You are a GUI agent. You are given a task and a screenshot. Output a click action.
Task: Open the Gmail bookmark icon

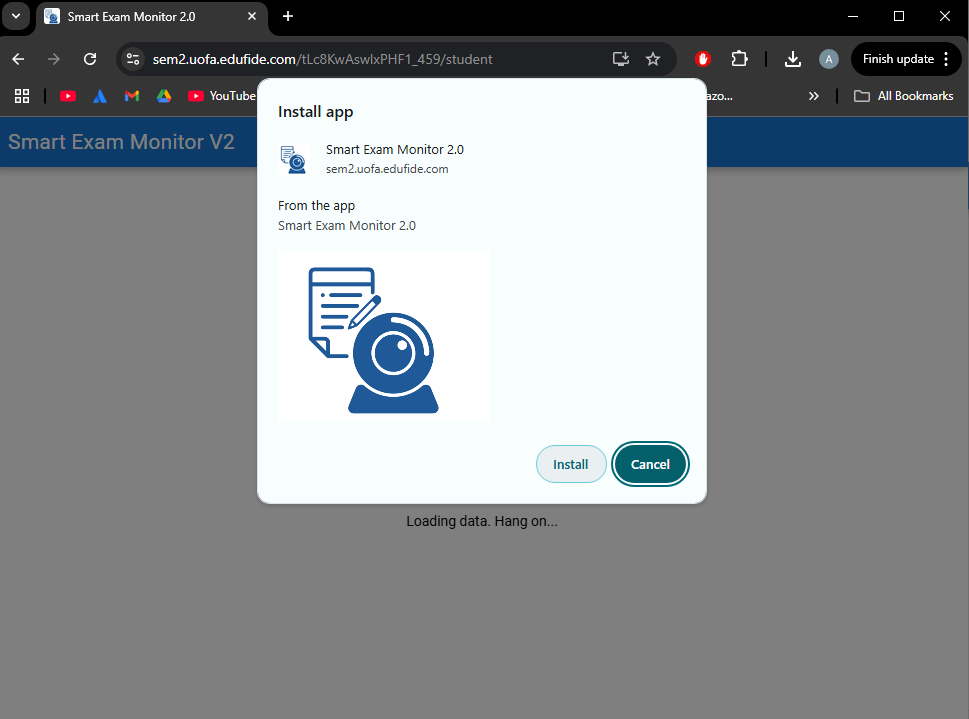(x=131, y=96)
